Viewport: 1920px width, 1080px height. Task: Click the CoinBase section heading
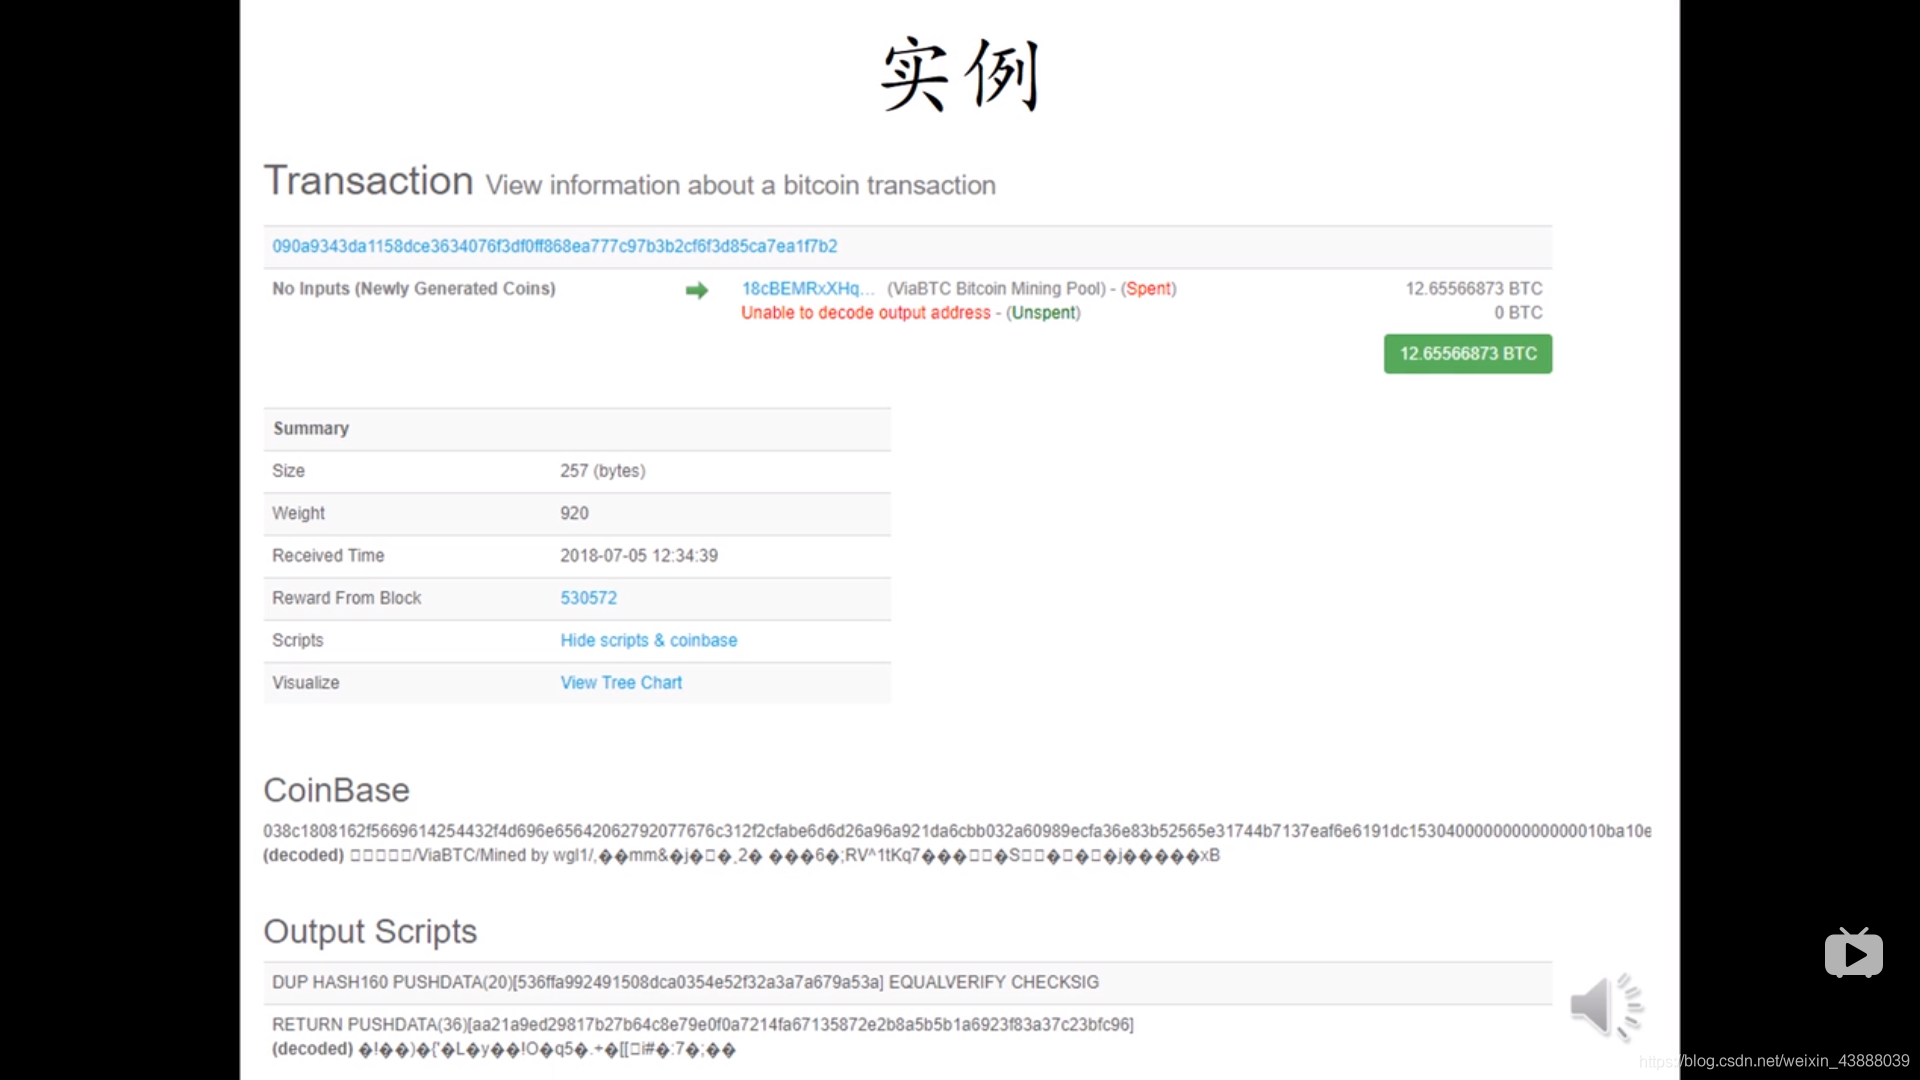coord(336,790)
